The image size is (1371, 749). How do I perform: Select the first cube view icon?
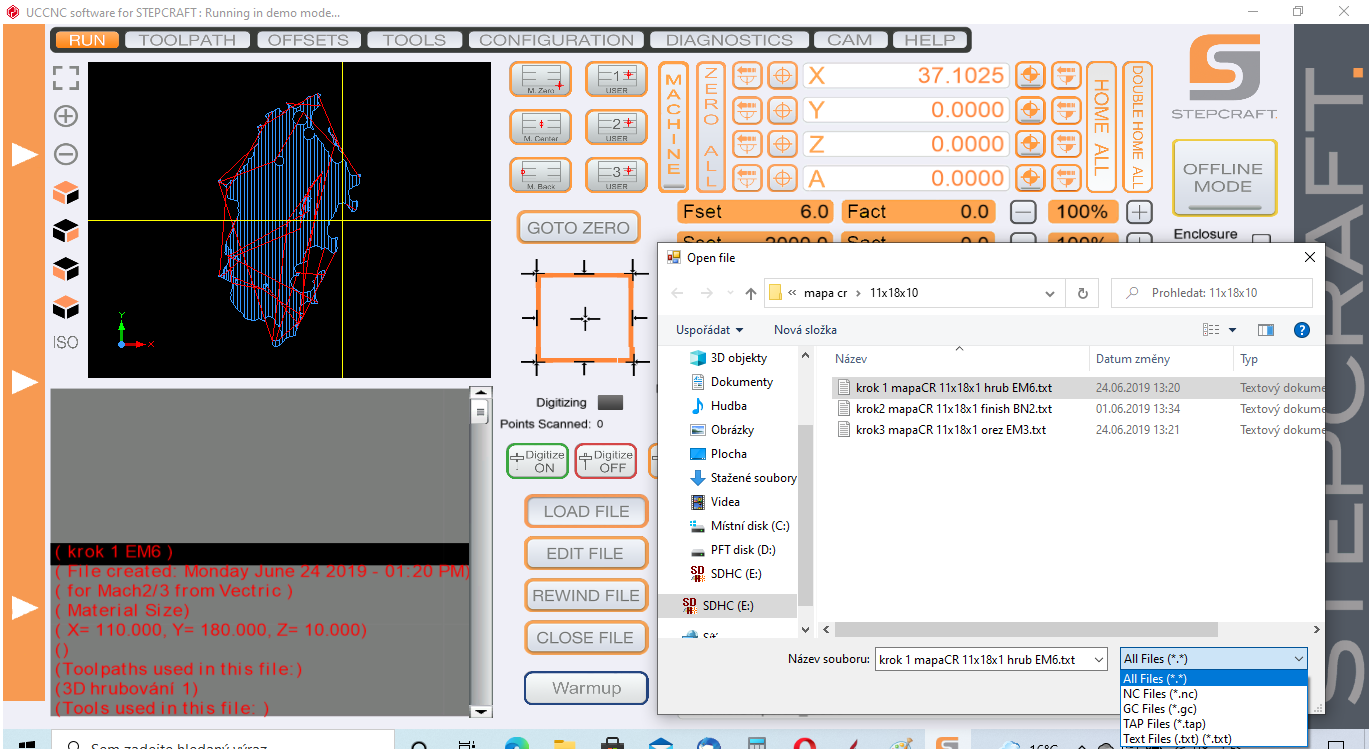tap(66, 193)
